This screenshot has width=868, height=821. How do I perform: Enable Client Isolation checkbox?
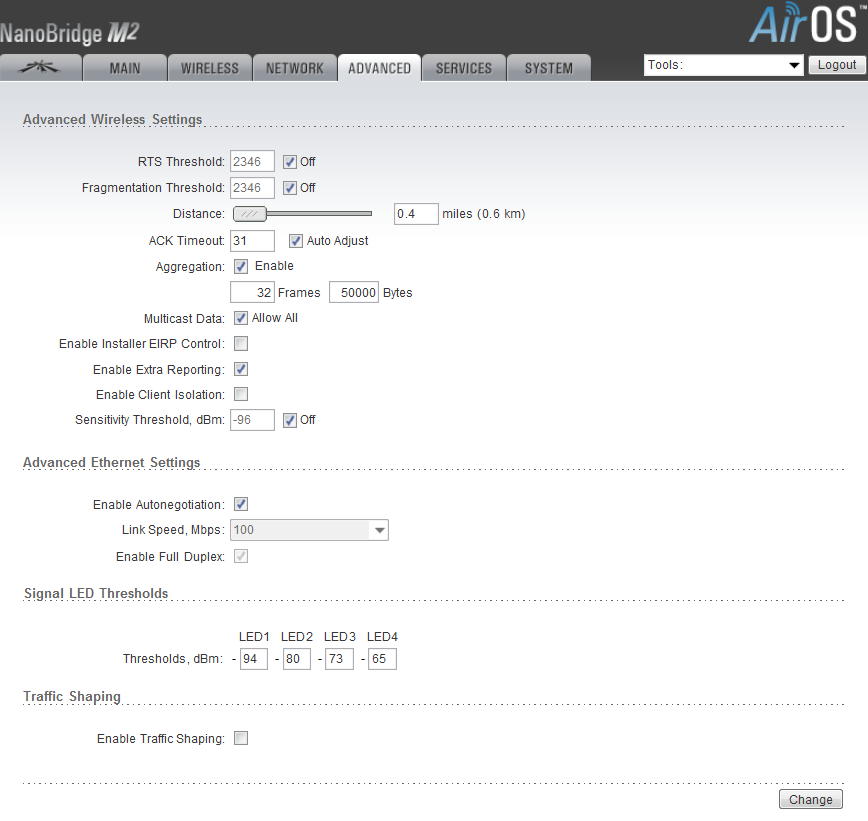tap(241, 394)
